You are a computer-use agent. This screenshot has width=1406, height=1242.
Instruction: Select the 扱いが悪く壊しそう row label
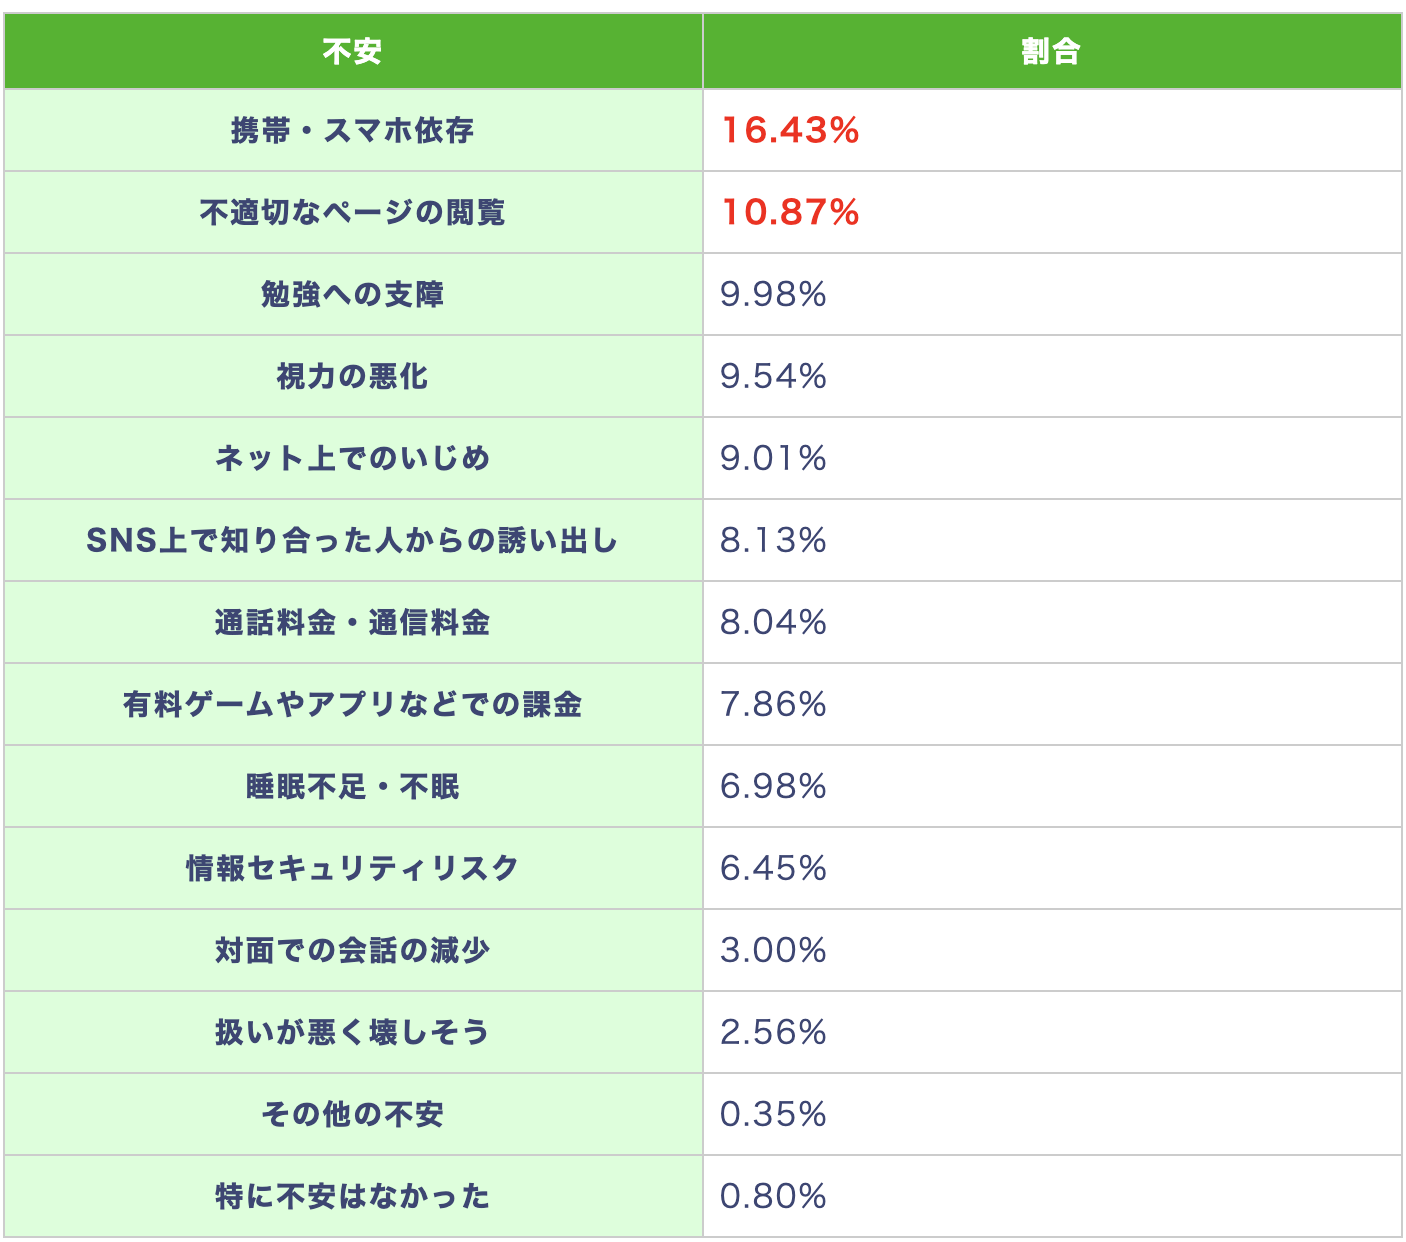pyautogui.click(x=353, y=1033)
